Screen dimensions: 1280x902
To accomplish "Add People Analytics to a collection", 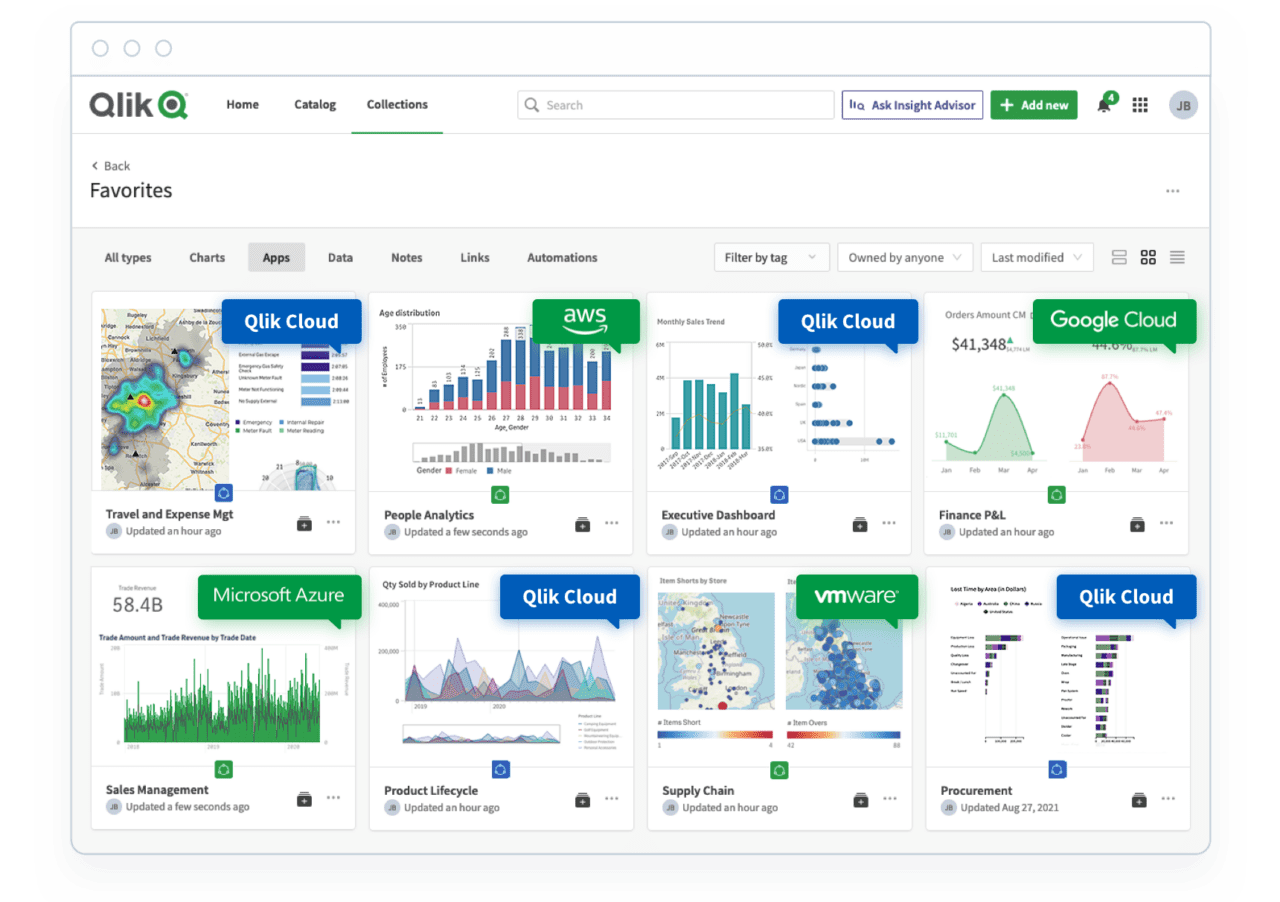I will coord(581,523).
